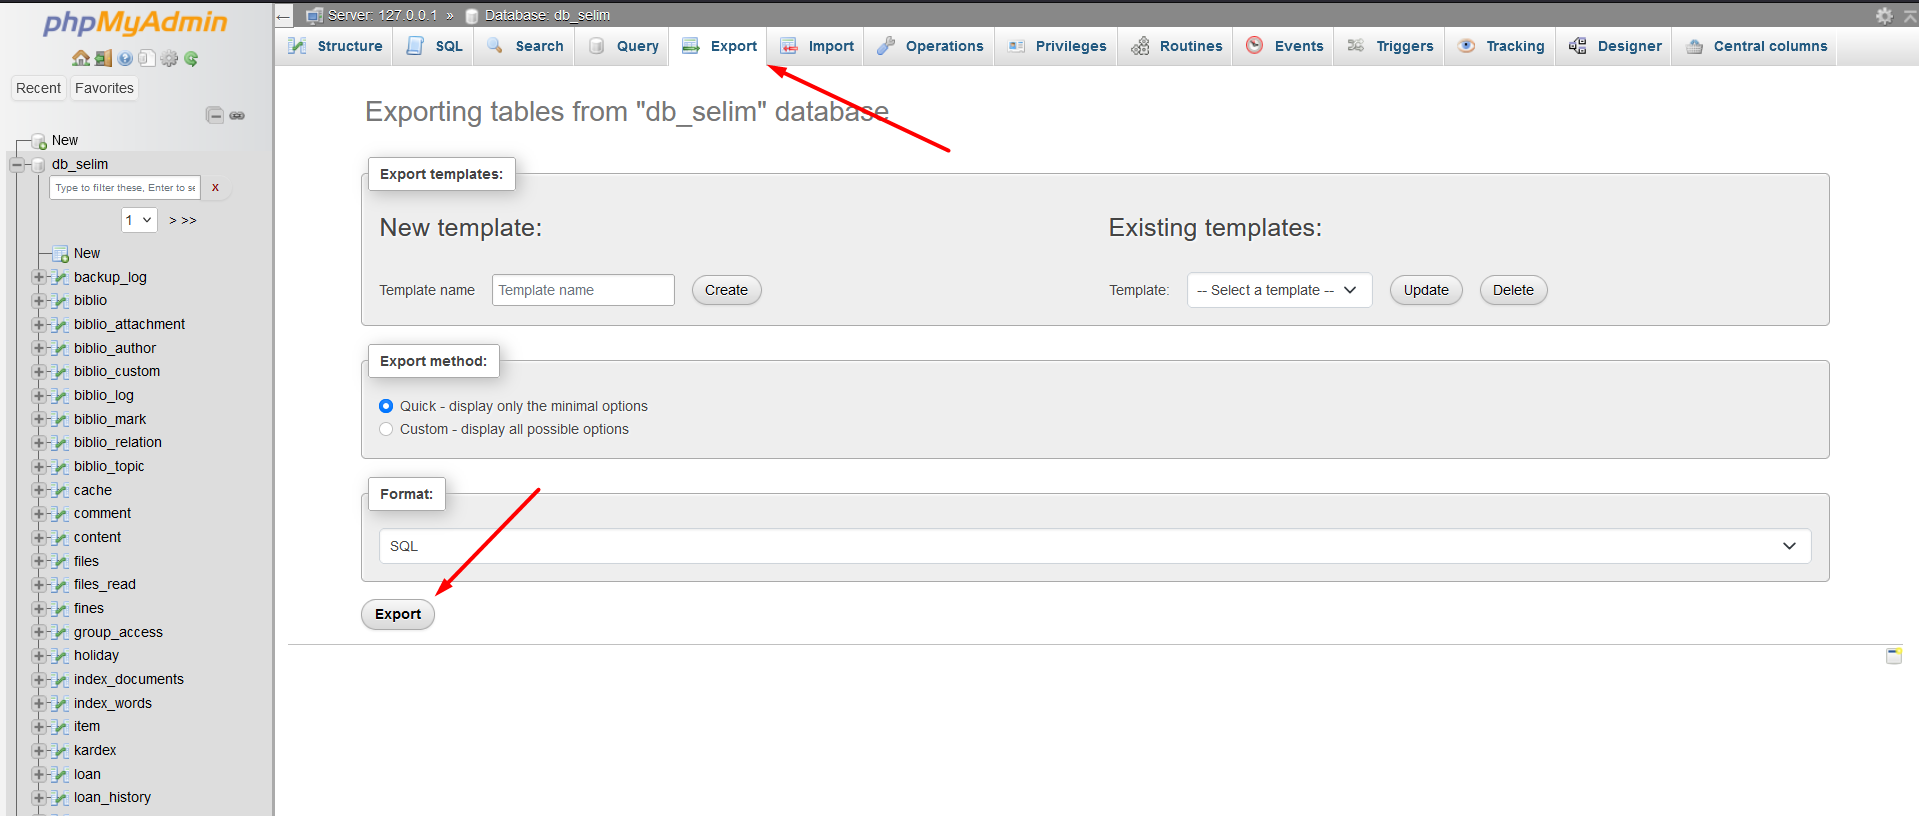The height and width of the screenshot is (816, 1919).
Task: Select Custom export method radio button
Action: point(386,429)
